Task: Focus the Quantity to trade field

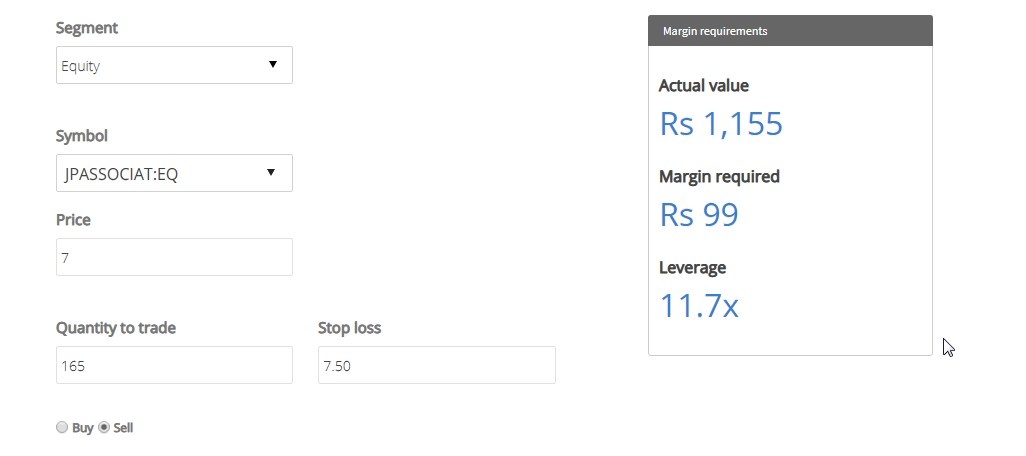Action: point(174,365)
